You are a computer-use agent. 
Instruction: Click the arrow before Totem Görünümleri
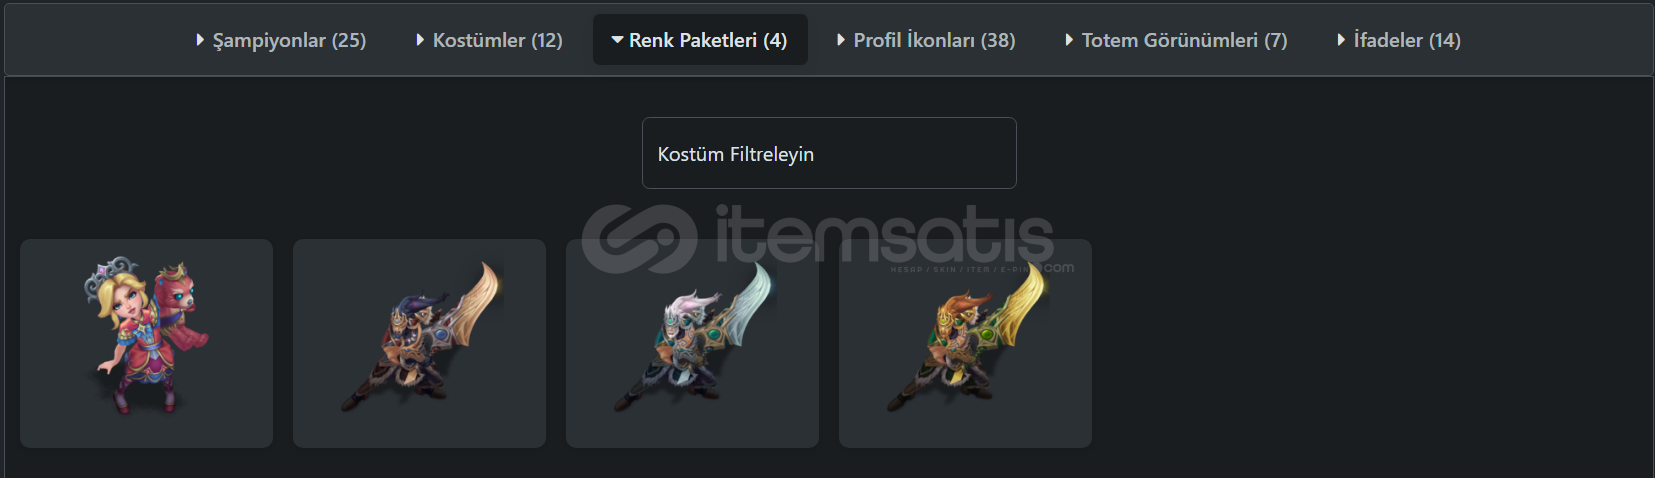pos(1070,40)
